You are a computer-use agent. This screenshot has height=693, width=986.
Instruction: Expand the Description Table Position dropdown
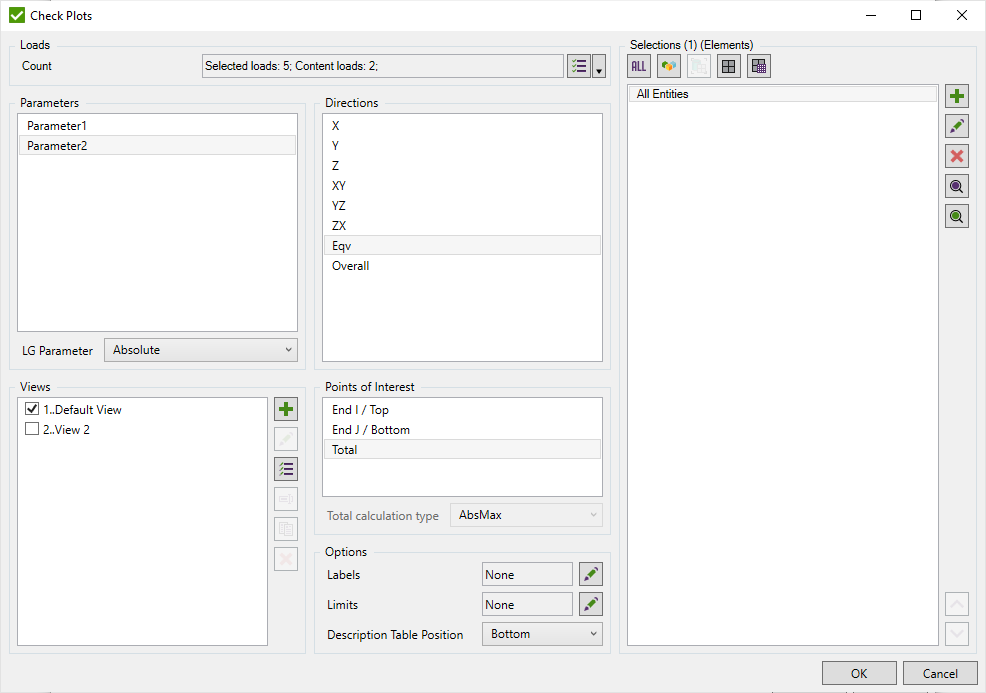542,634
